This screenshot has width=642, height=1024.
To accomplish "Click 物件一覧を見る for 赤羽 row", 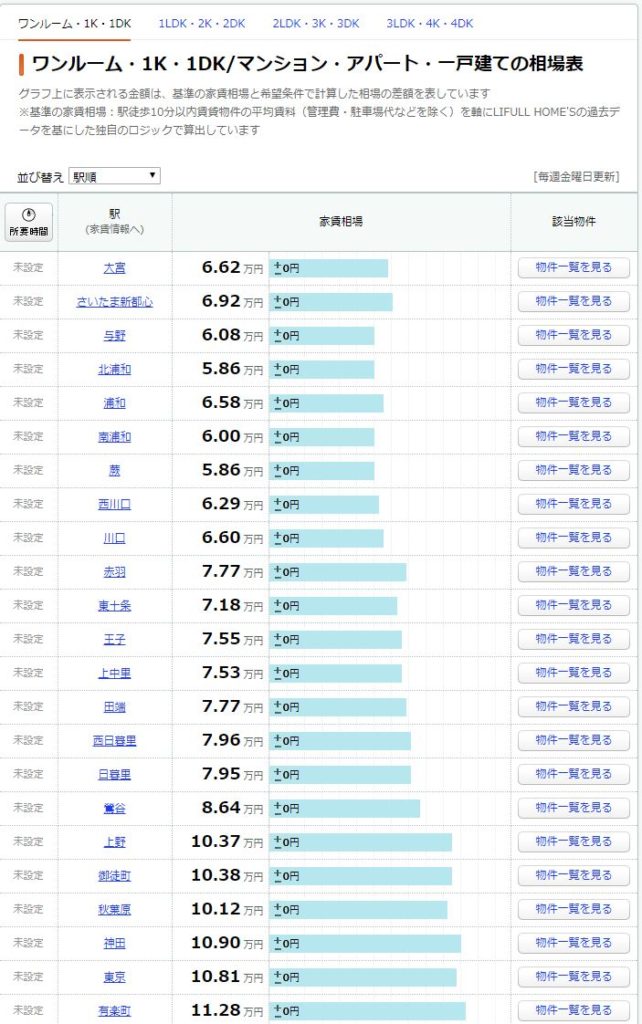I will tap(573, 572).
